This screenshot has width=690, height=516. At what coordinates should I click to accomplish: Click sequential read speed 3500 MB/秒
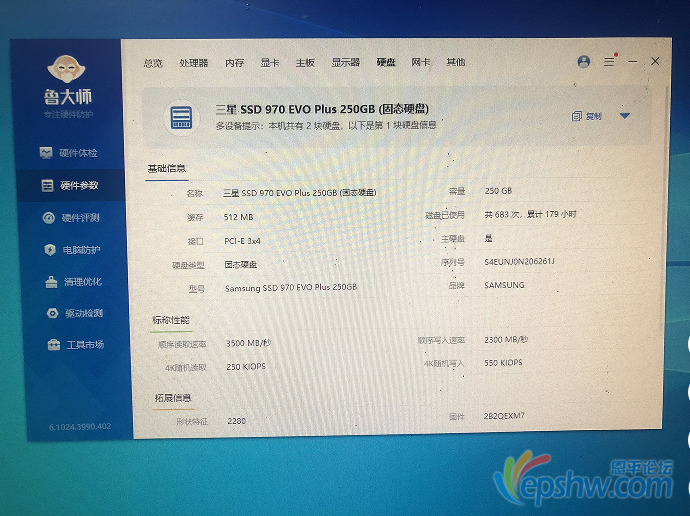[x=249, y=343]
